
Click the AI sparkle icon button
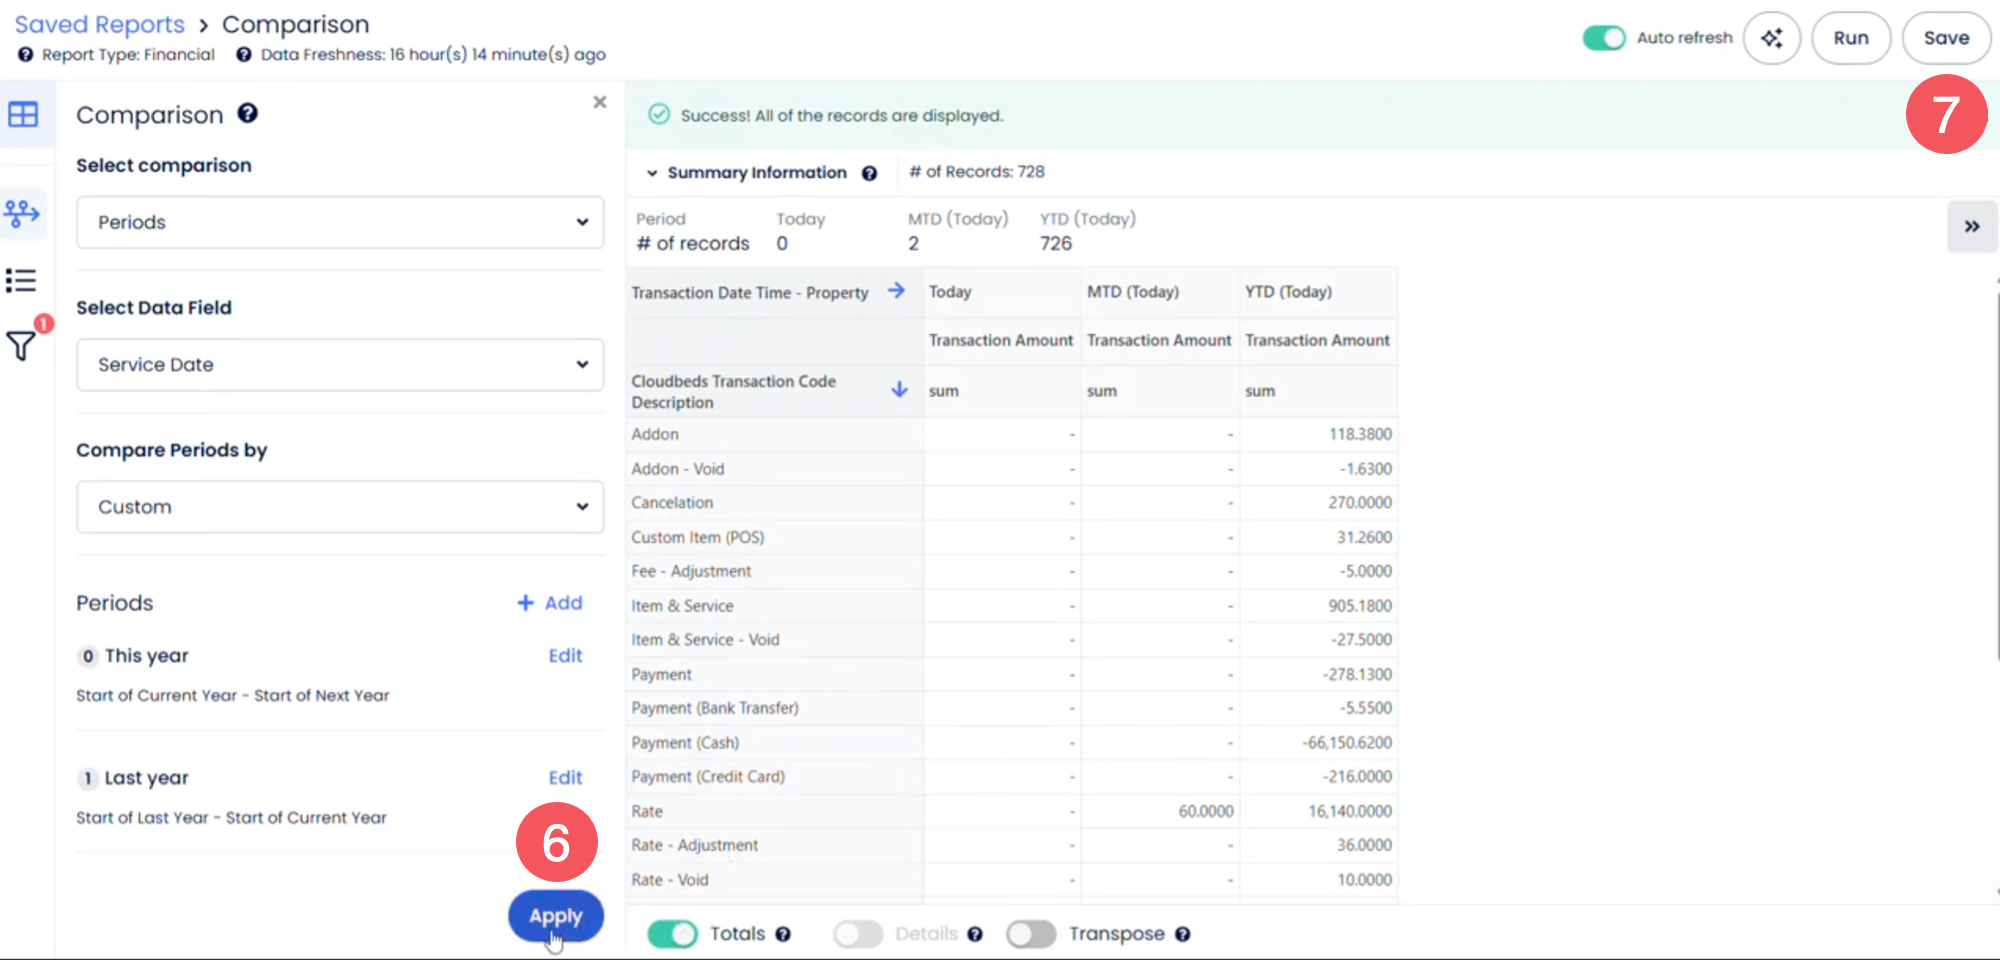1771,38
